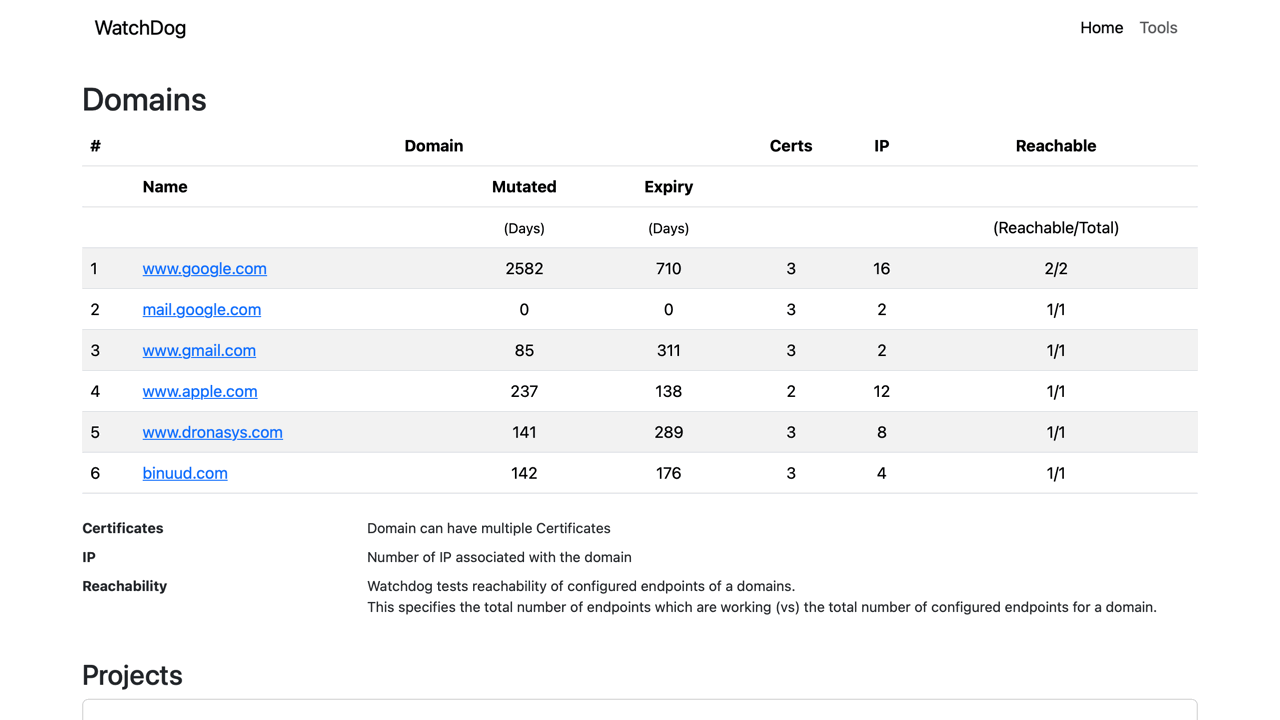Image resolution: width=1280 pixels, height=720 pixels.
Task: Click the (Reachable/Total) label
Action: tap(1056, 228)
